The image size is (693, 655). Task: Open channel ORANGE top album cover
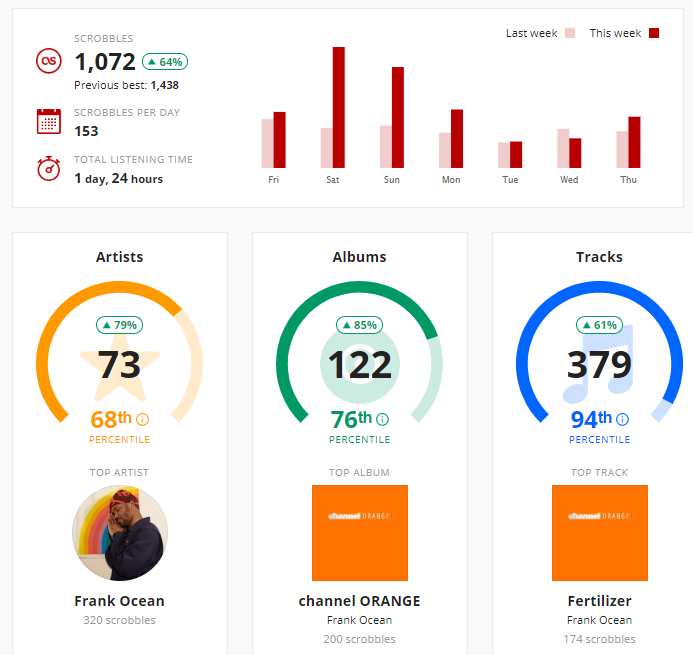360,533
